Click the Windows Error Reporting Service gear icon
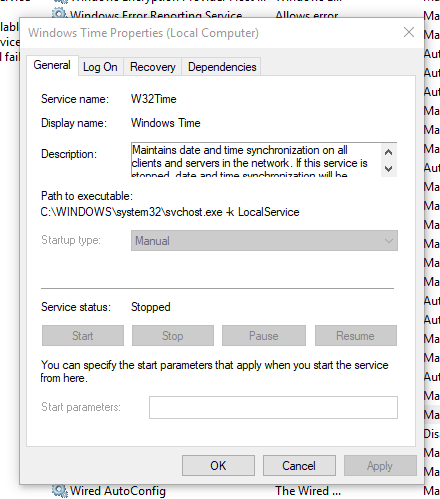Screen dimensions: 440x499 [x=59, y=13]
